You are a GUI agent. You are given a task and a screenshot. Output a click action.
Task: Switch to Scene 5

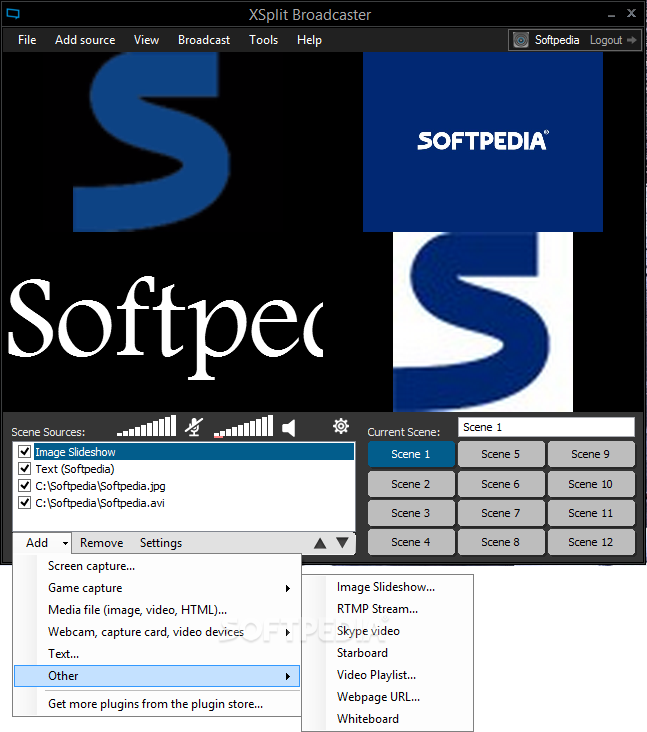[x=501, y=454]
